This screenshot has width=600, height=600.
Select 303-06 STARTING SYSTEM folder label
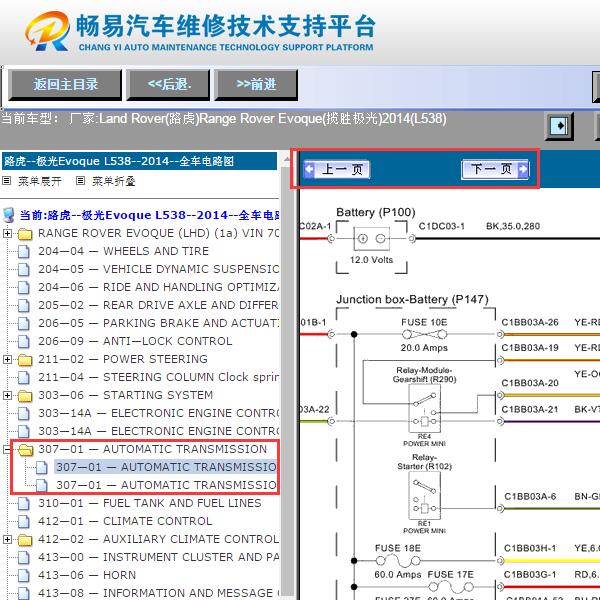click(126, 395)
